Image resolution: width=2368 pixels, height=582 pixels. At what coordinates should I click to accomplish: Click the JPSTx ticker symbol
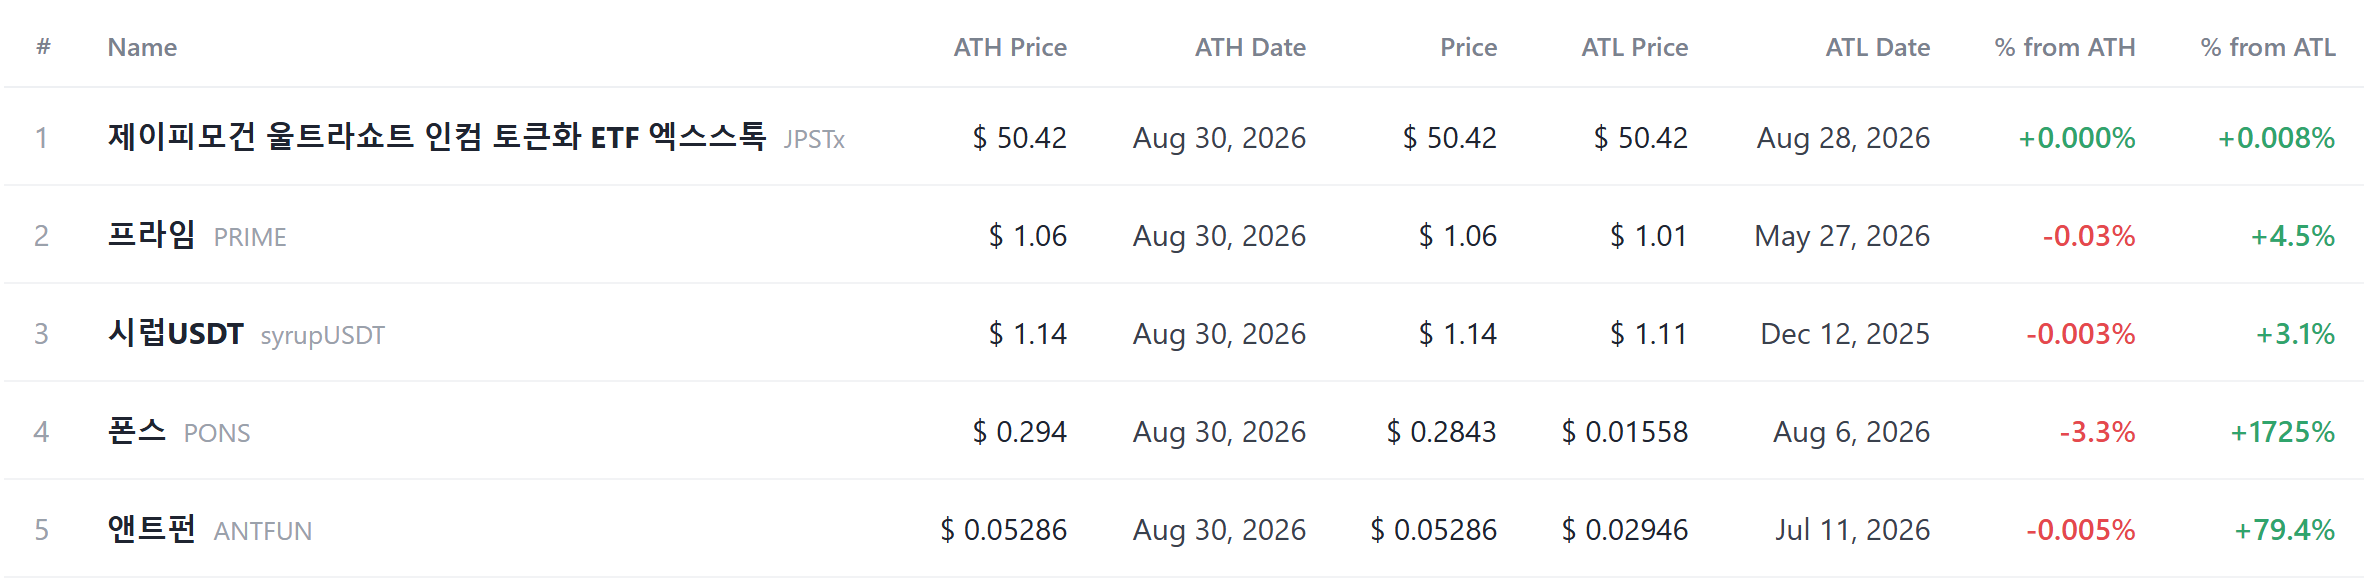pyautogui.click(x=814, y=139)
